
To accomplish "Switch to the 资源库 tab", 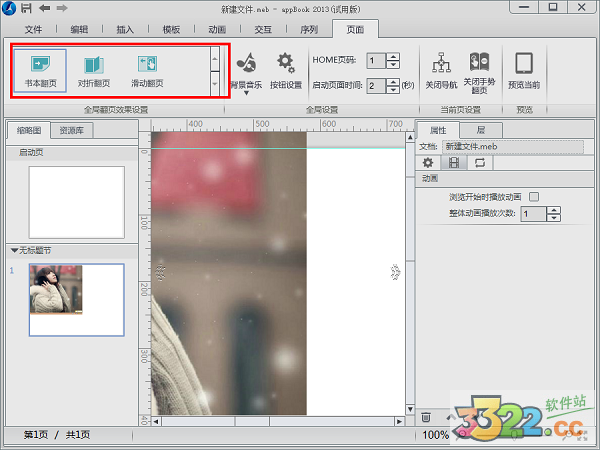I will pos(72,130).
